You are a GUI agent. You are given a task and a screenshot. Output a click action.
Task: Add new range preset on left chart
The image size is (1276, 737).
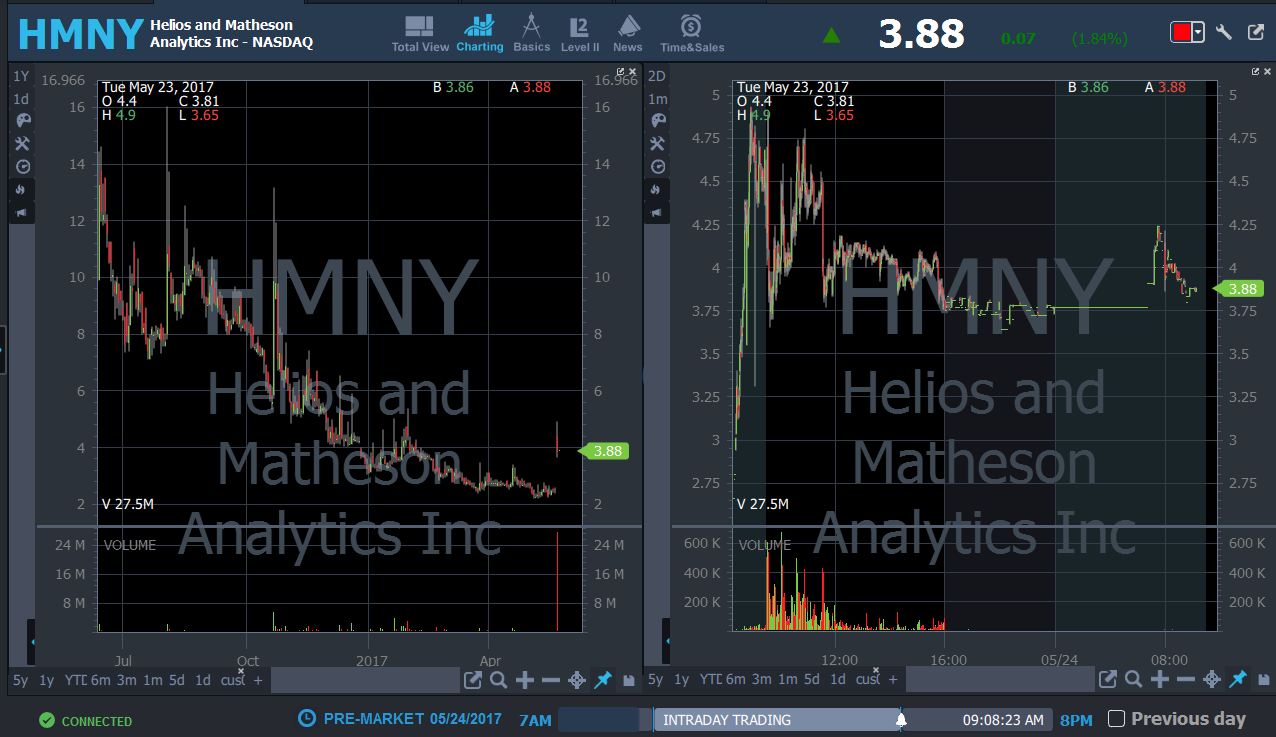point(258,680)
